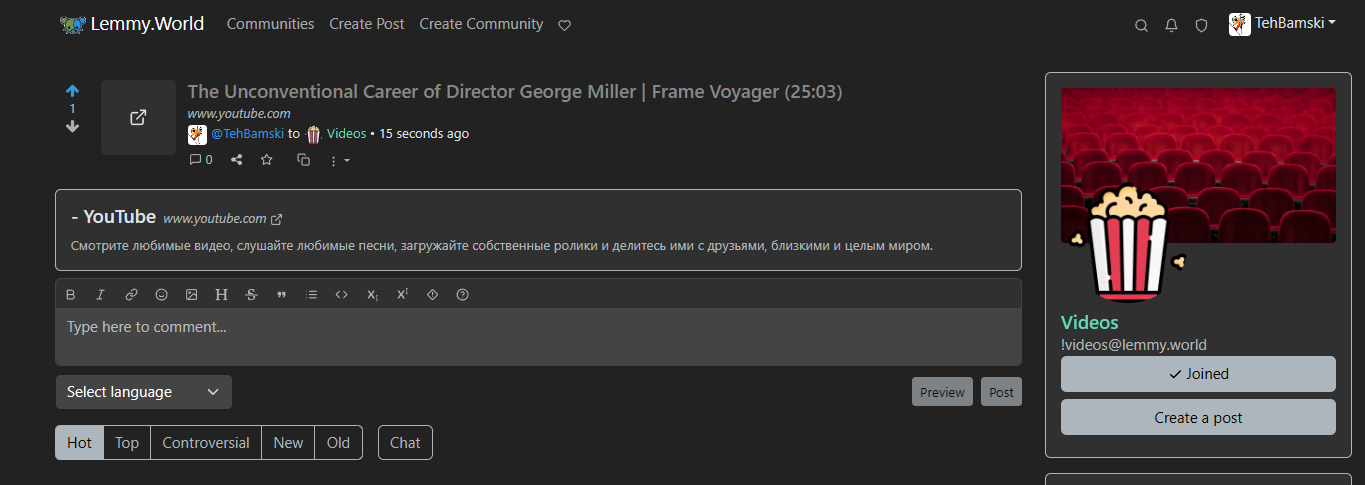Viewport: 1365px width, 485px height.
Task: Insert a spoiler with the editor toolbar
Action: [x=432, y=294]
